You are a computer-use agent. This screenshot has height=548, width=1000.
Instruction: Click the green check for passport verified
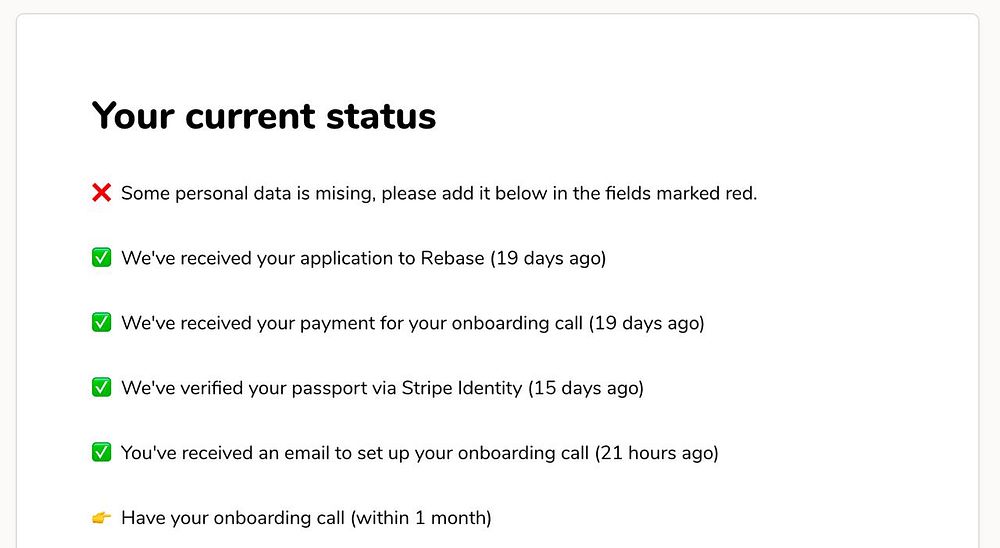pyautogui.click(x=101, y=387)
